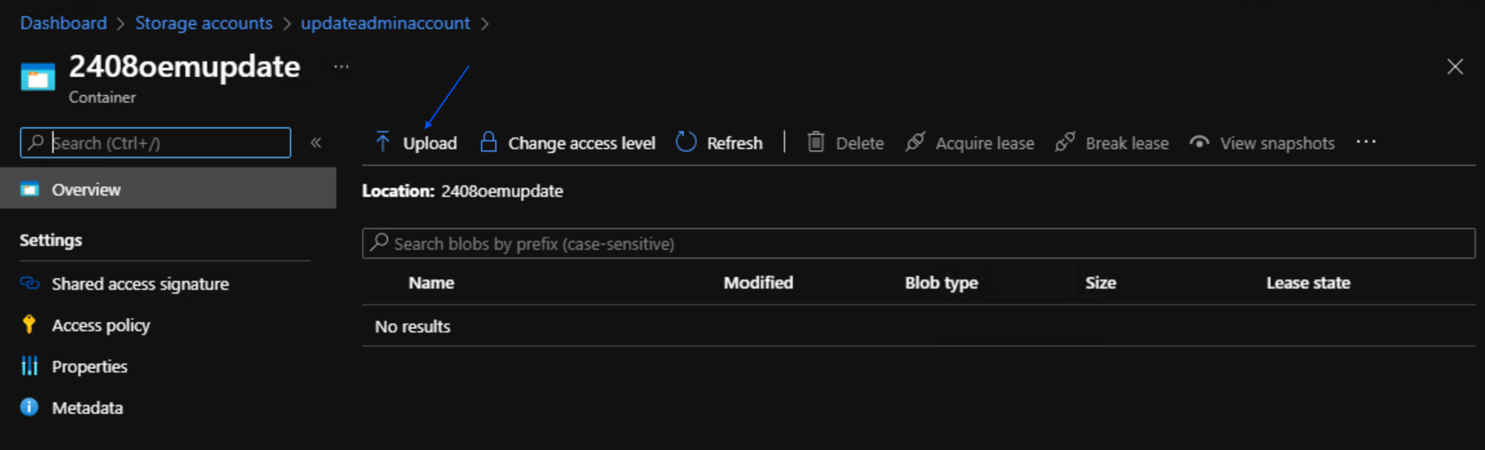Click the Acquire lease icon

click(915, 142)
